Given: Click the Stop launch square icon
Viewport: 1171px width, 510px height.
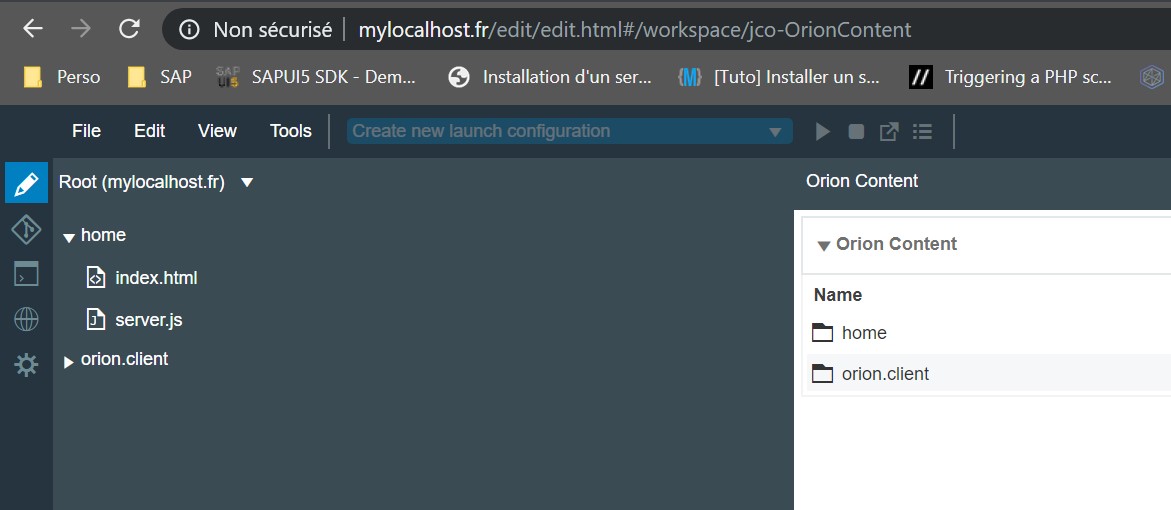Looking at the screenshot, I should [856, 132].
